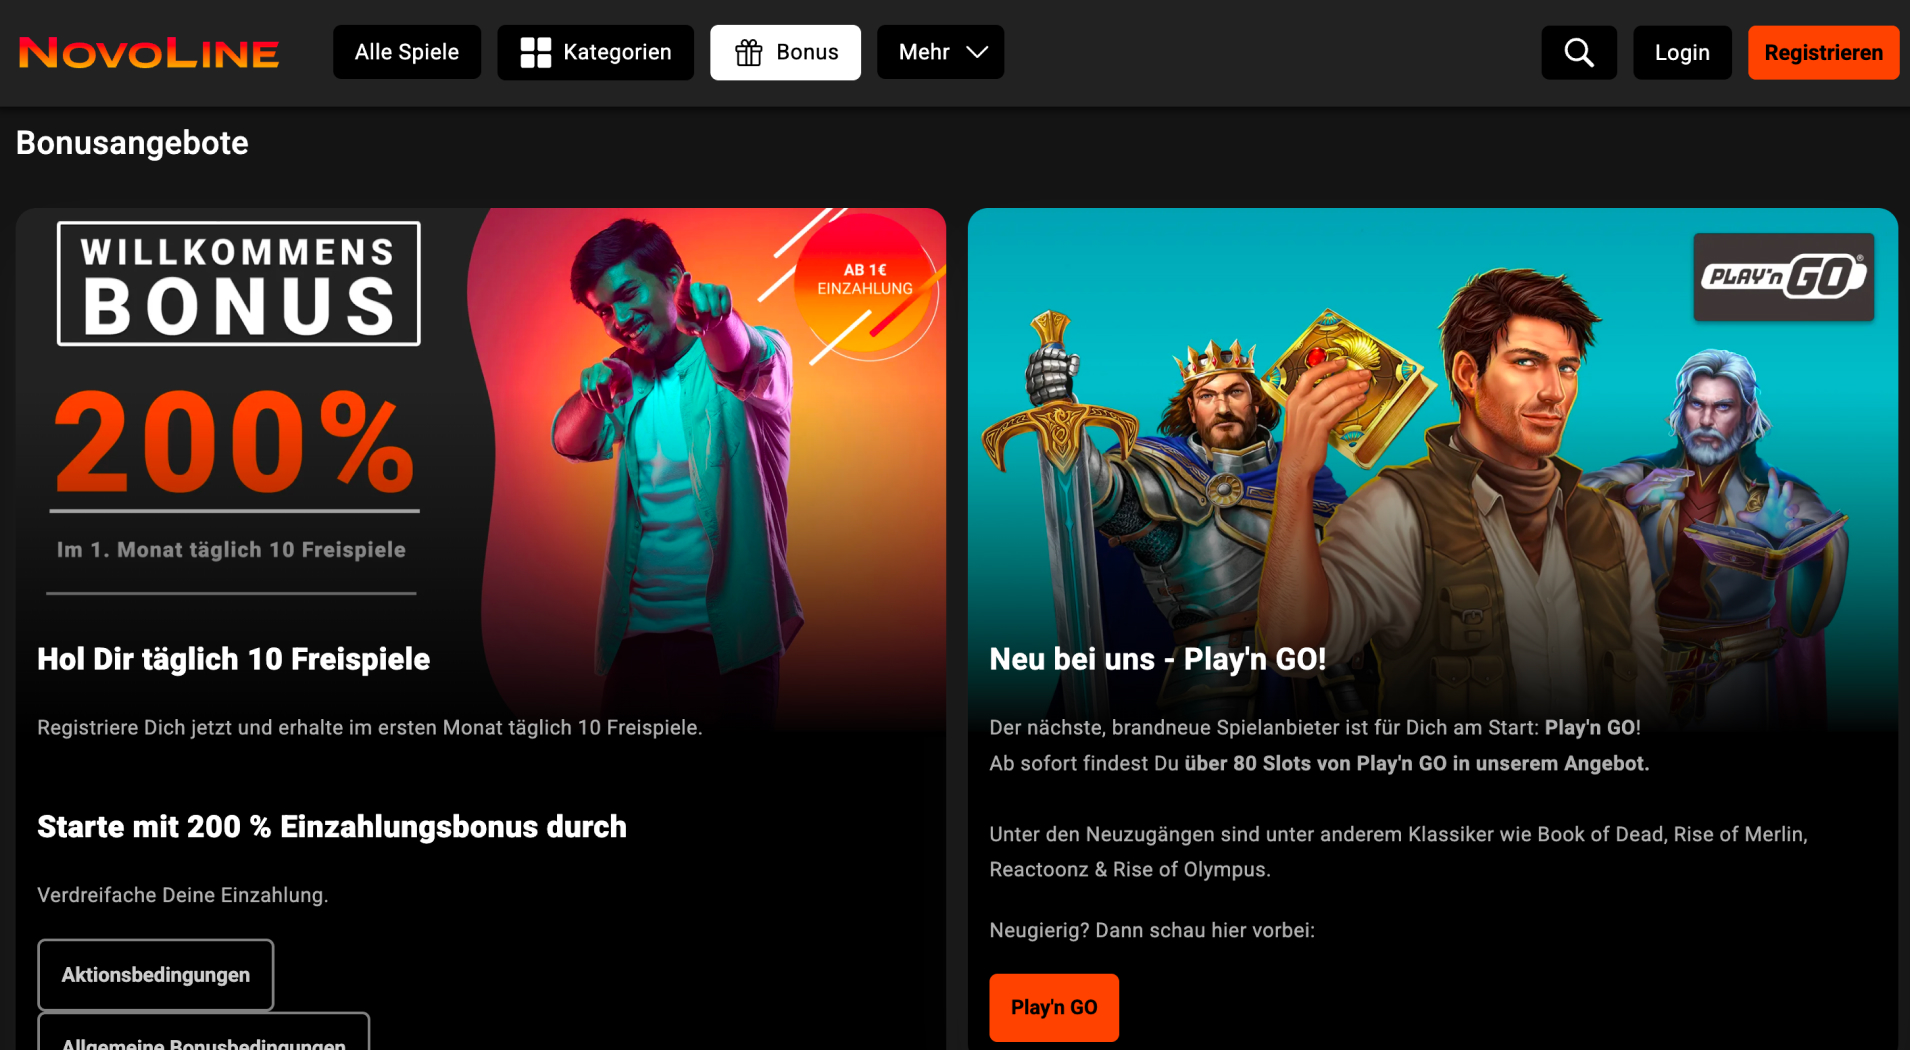Open Allgemeine Bonusbedingungen button
Screen dimensions: 1910x1050
204,1032
